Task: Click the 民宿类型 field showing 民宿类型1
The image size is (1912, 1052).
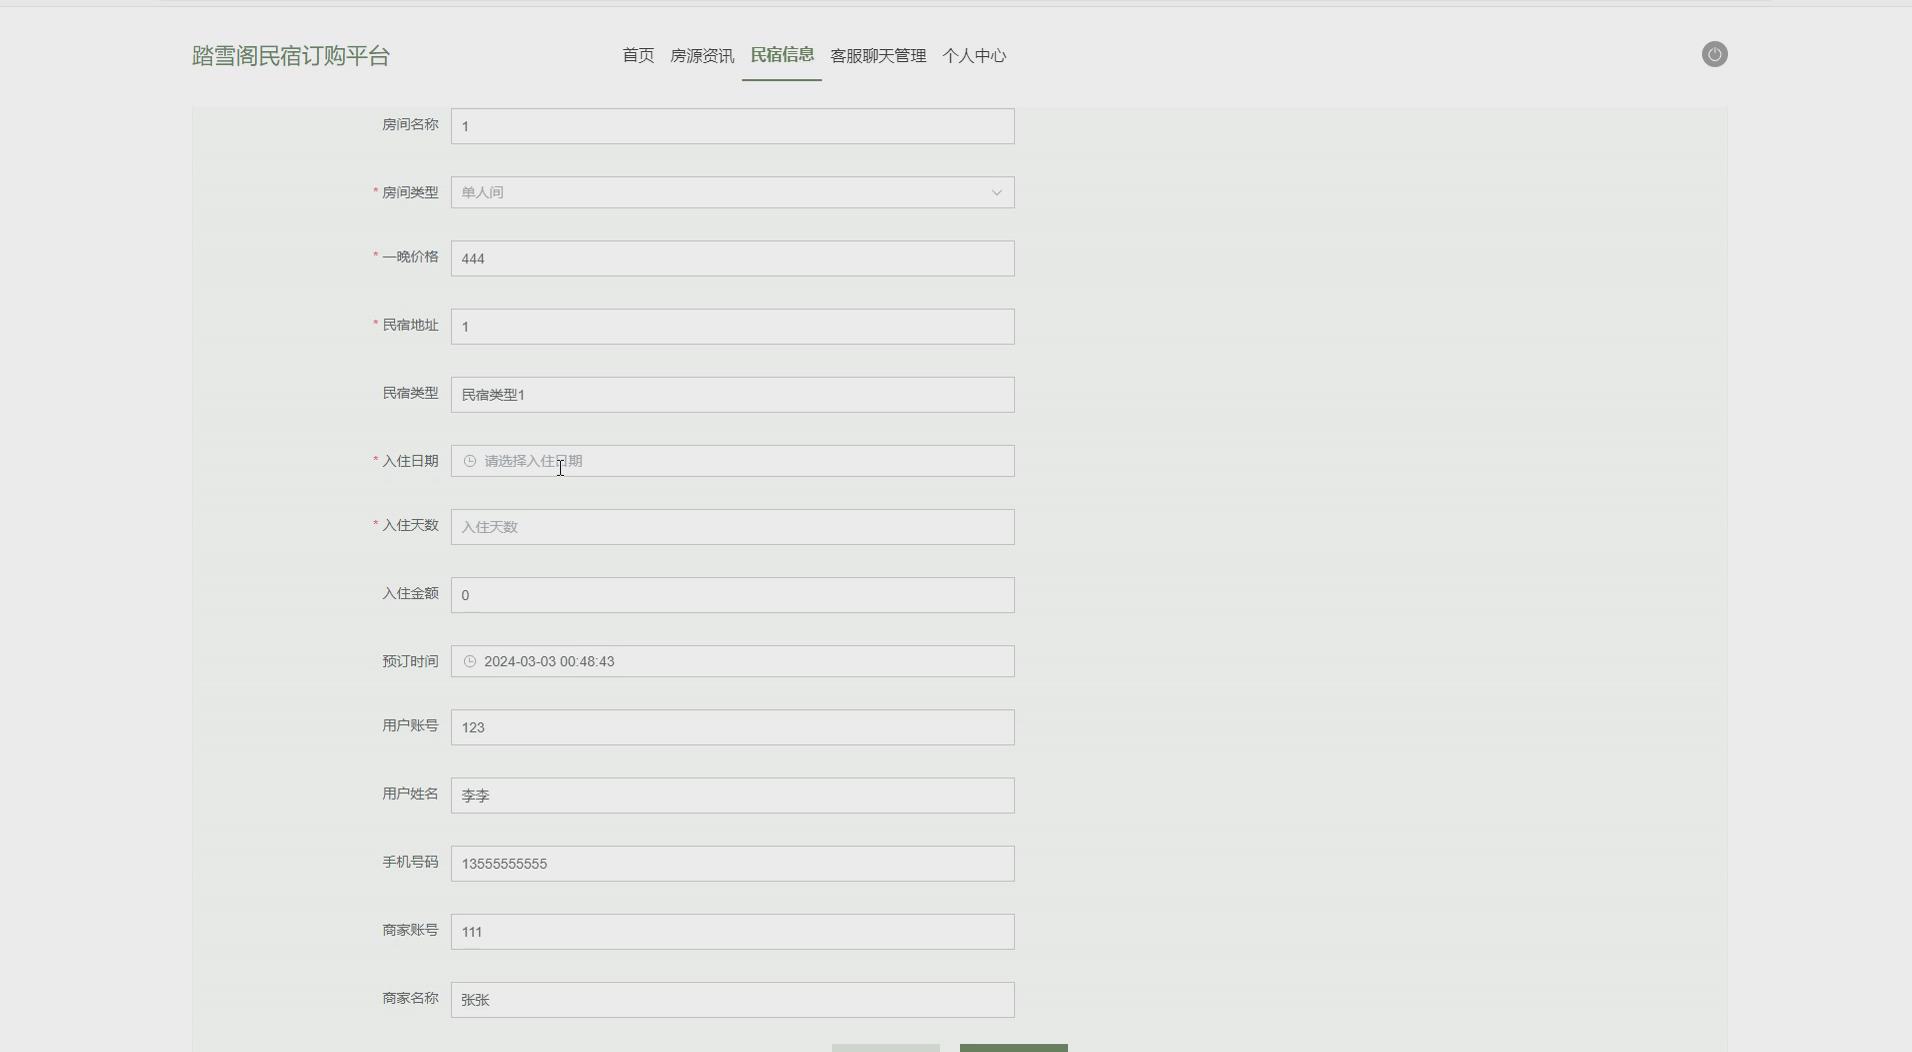Action: pyautogui.click(x=732, y=394)
